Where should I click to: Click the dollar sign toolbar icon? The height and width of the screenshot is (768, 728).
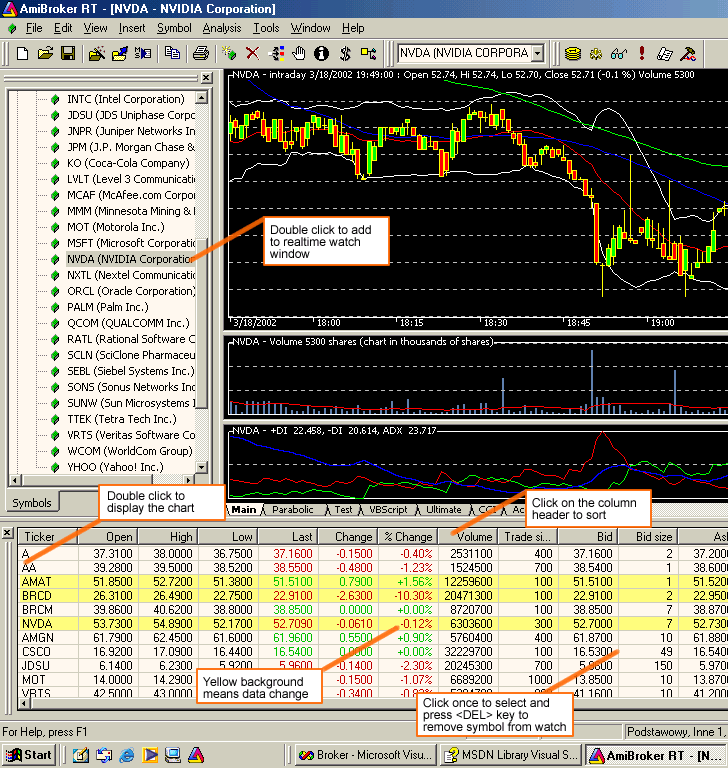point(345,53)
